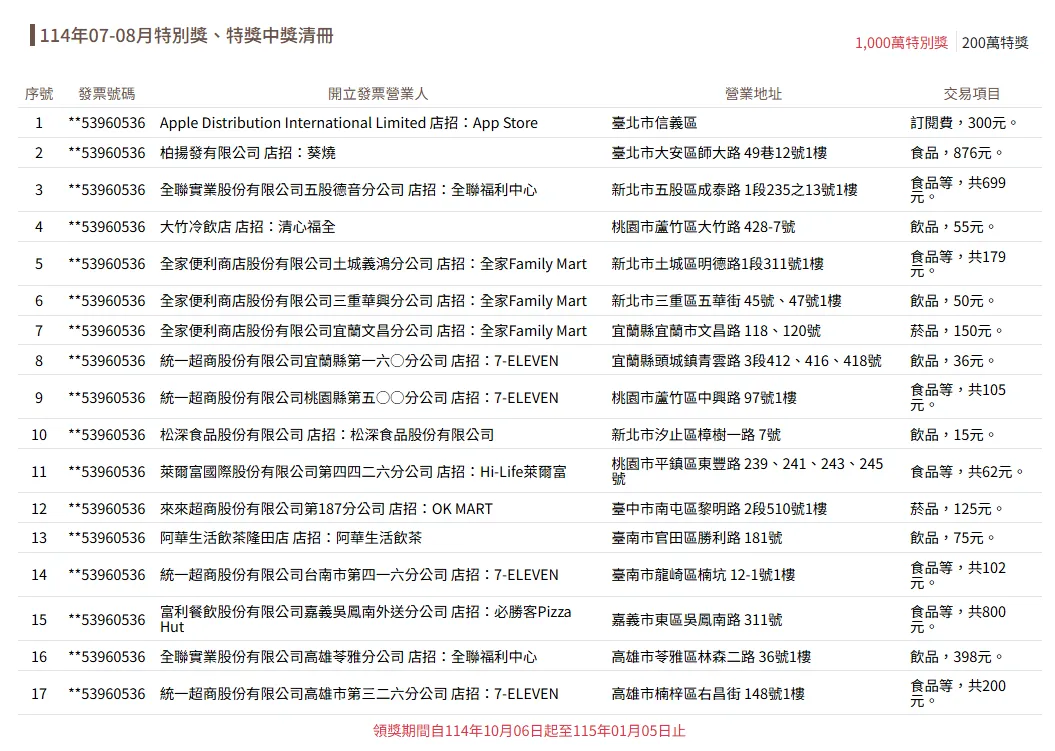Viewport: 1055px width, 751px height.
Task: Click the transaction item 食品，876元
Action: [957, 153]
